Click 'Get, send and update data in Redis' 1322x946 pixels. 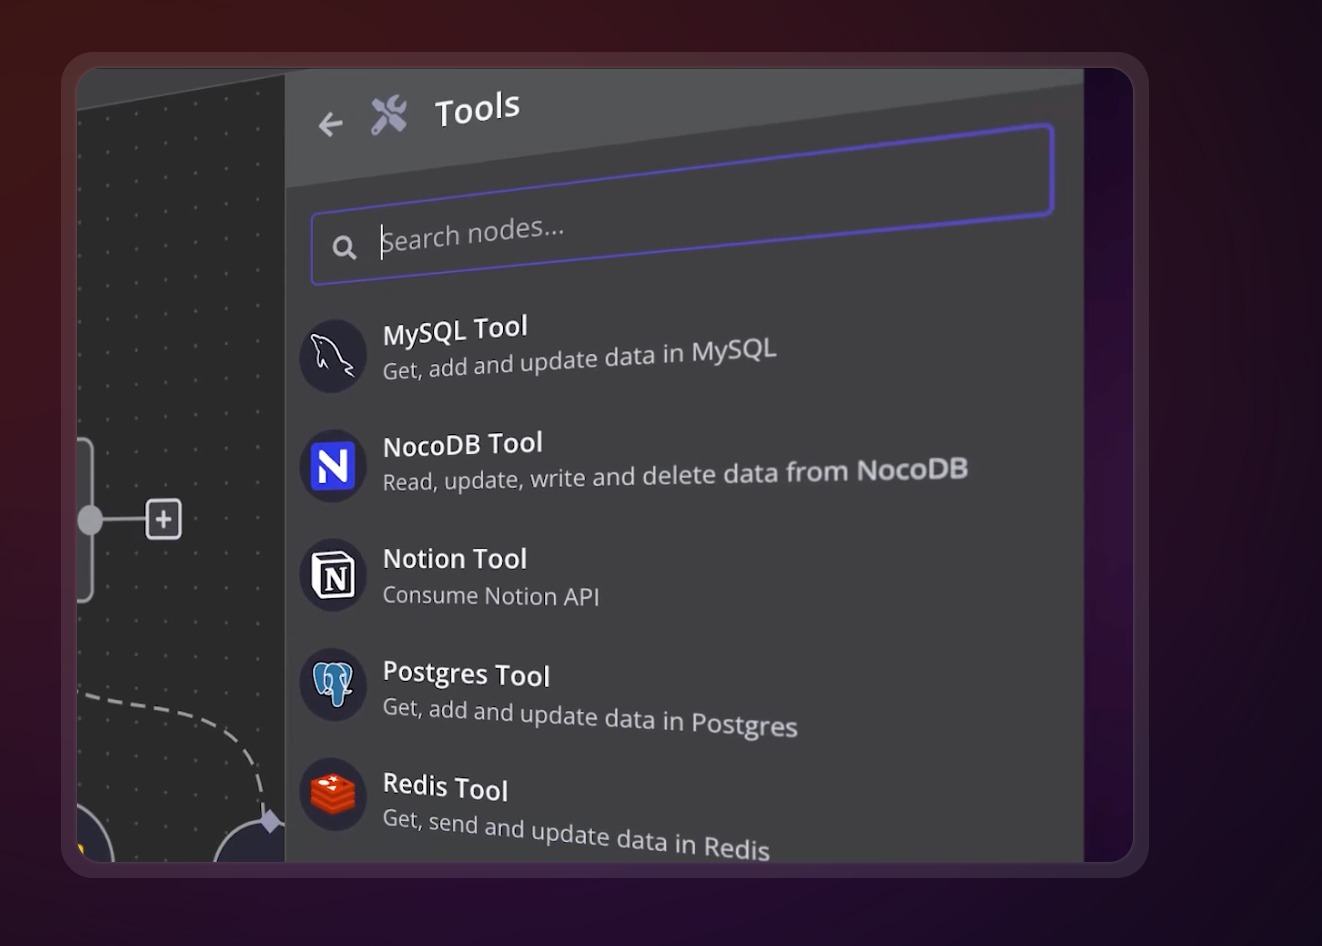pos(576,833)
